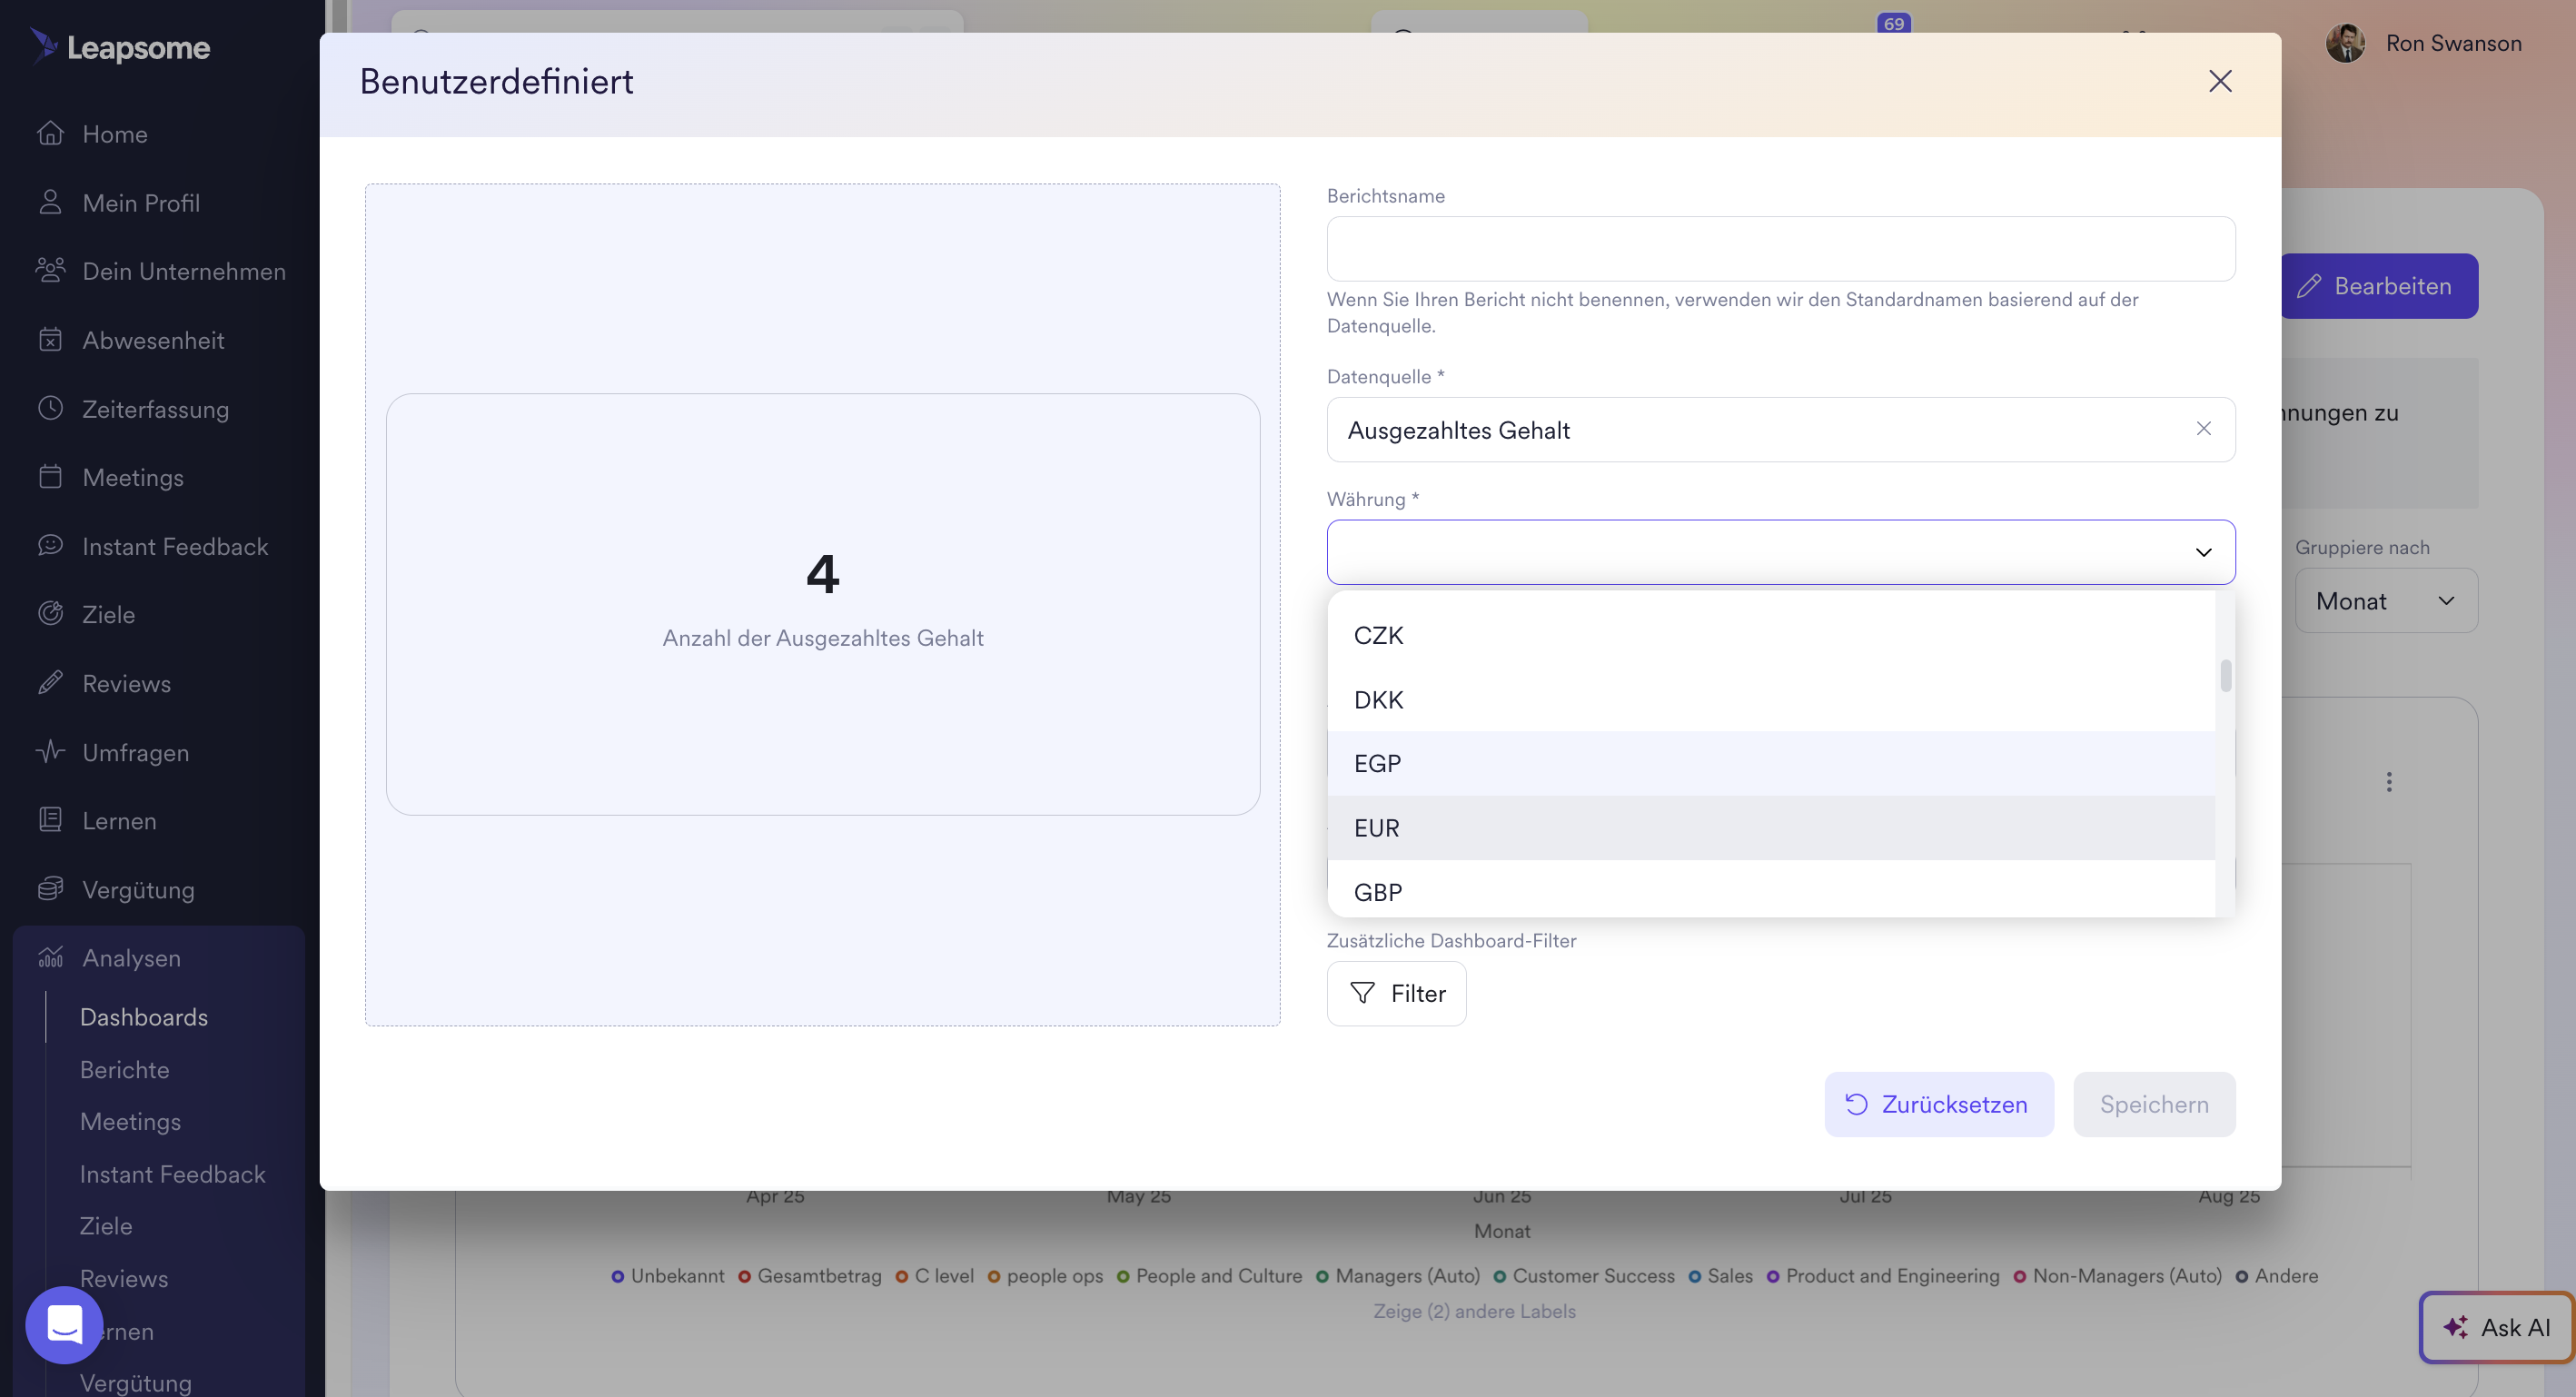Viewport: 2576px width, 1397px height.
Task: Select Ziele submenu under Analysen
Action: pyautogui.click(x=105, y=1225)
